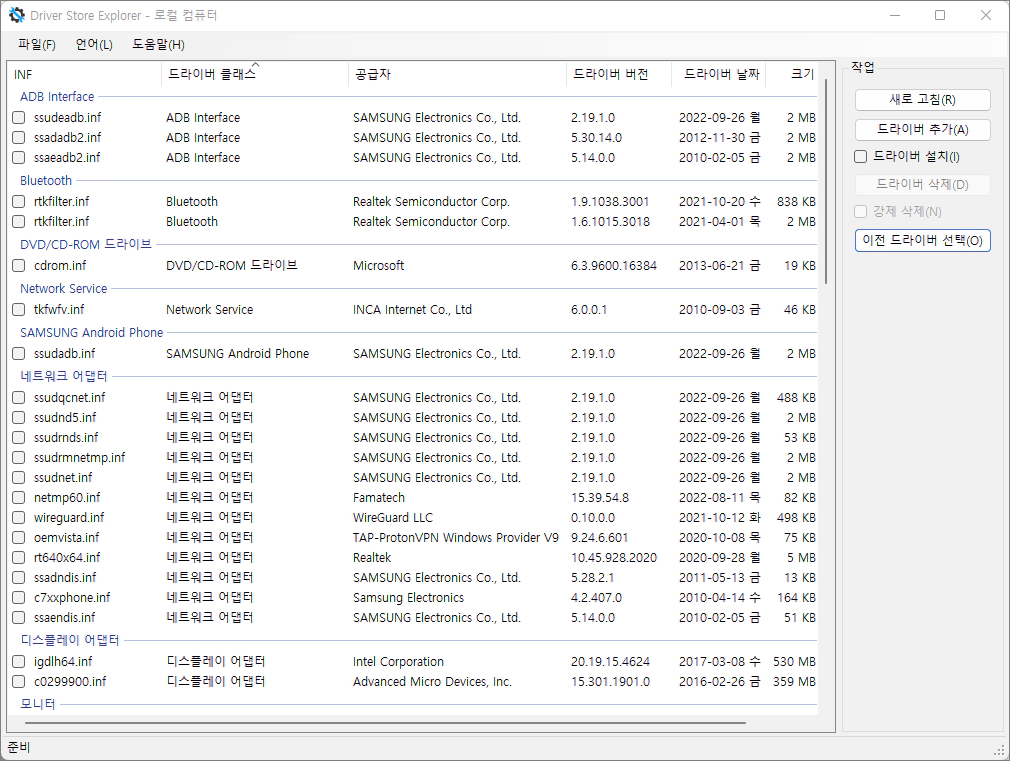Viewport: 1010px width, 761px height.
Task: Check the box for netmp60.inf
Action: point(19,497)
